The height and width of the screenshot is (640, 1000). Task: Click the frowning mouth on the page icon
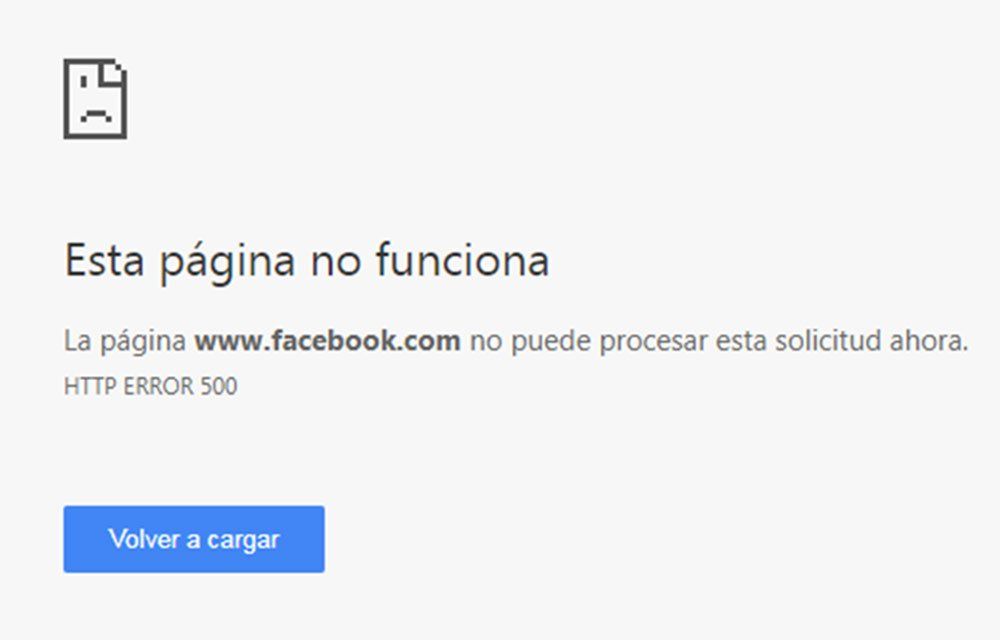tap(96, 115)
